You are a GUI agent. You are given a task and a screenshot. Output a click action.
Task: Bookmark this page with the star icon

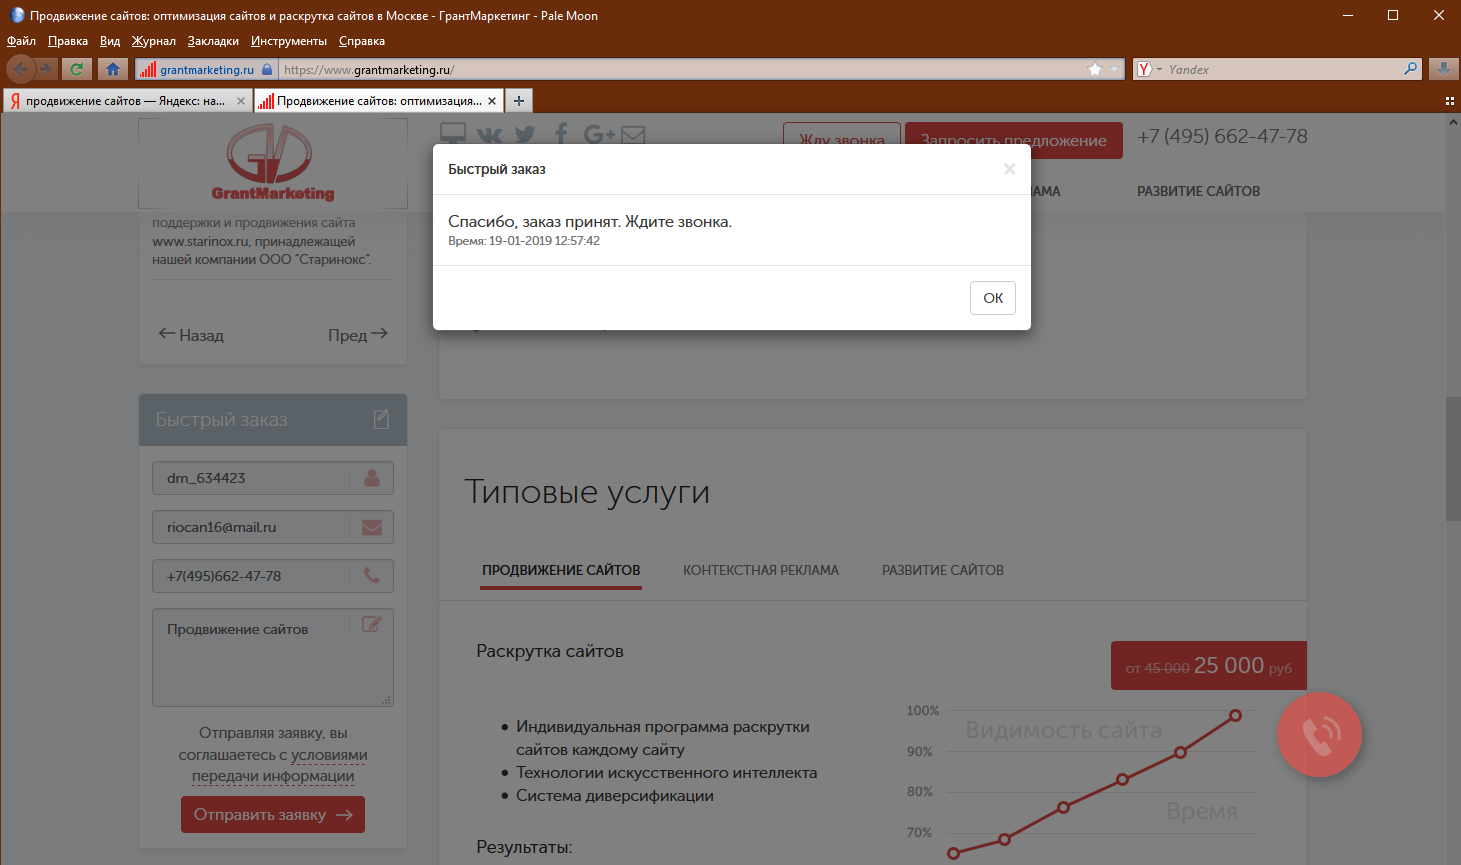coord(1095,69)
